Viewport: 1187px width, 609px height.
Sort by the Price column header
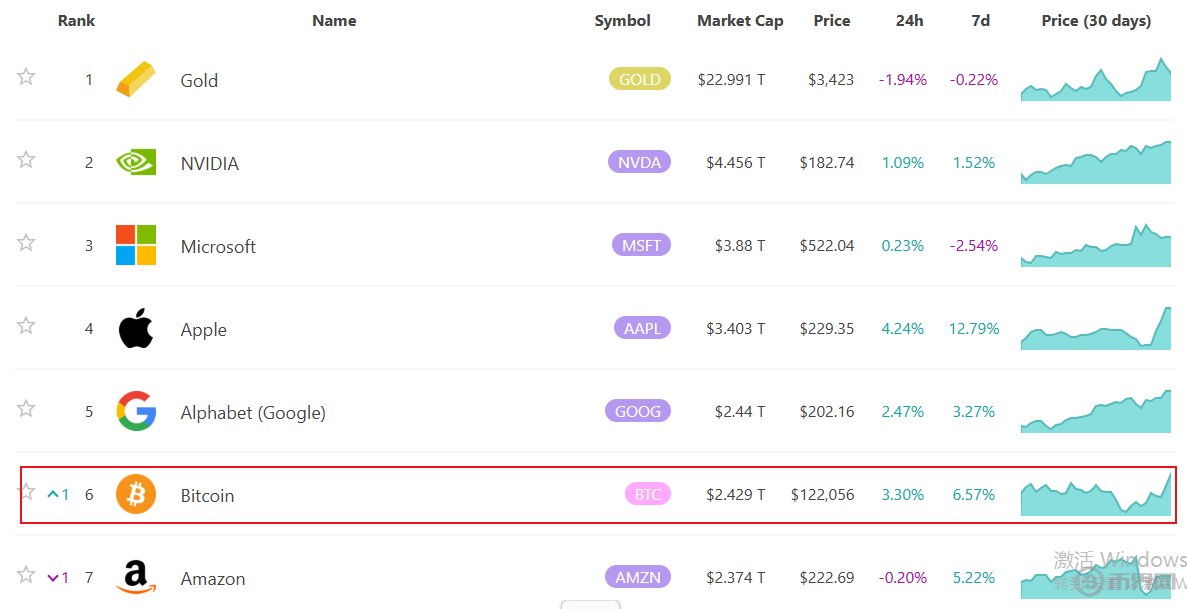click(x=831, y=20)
